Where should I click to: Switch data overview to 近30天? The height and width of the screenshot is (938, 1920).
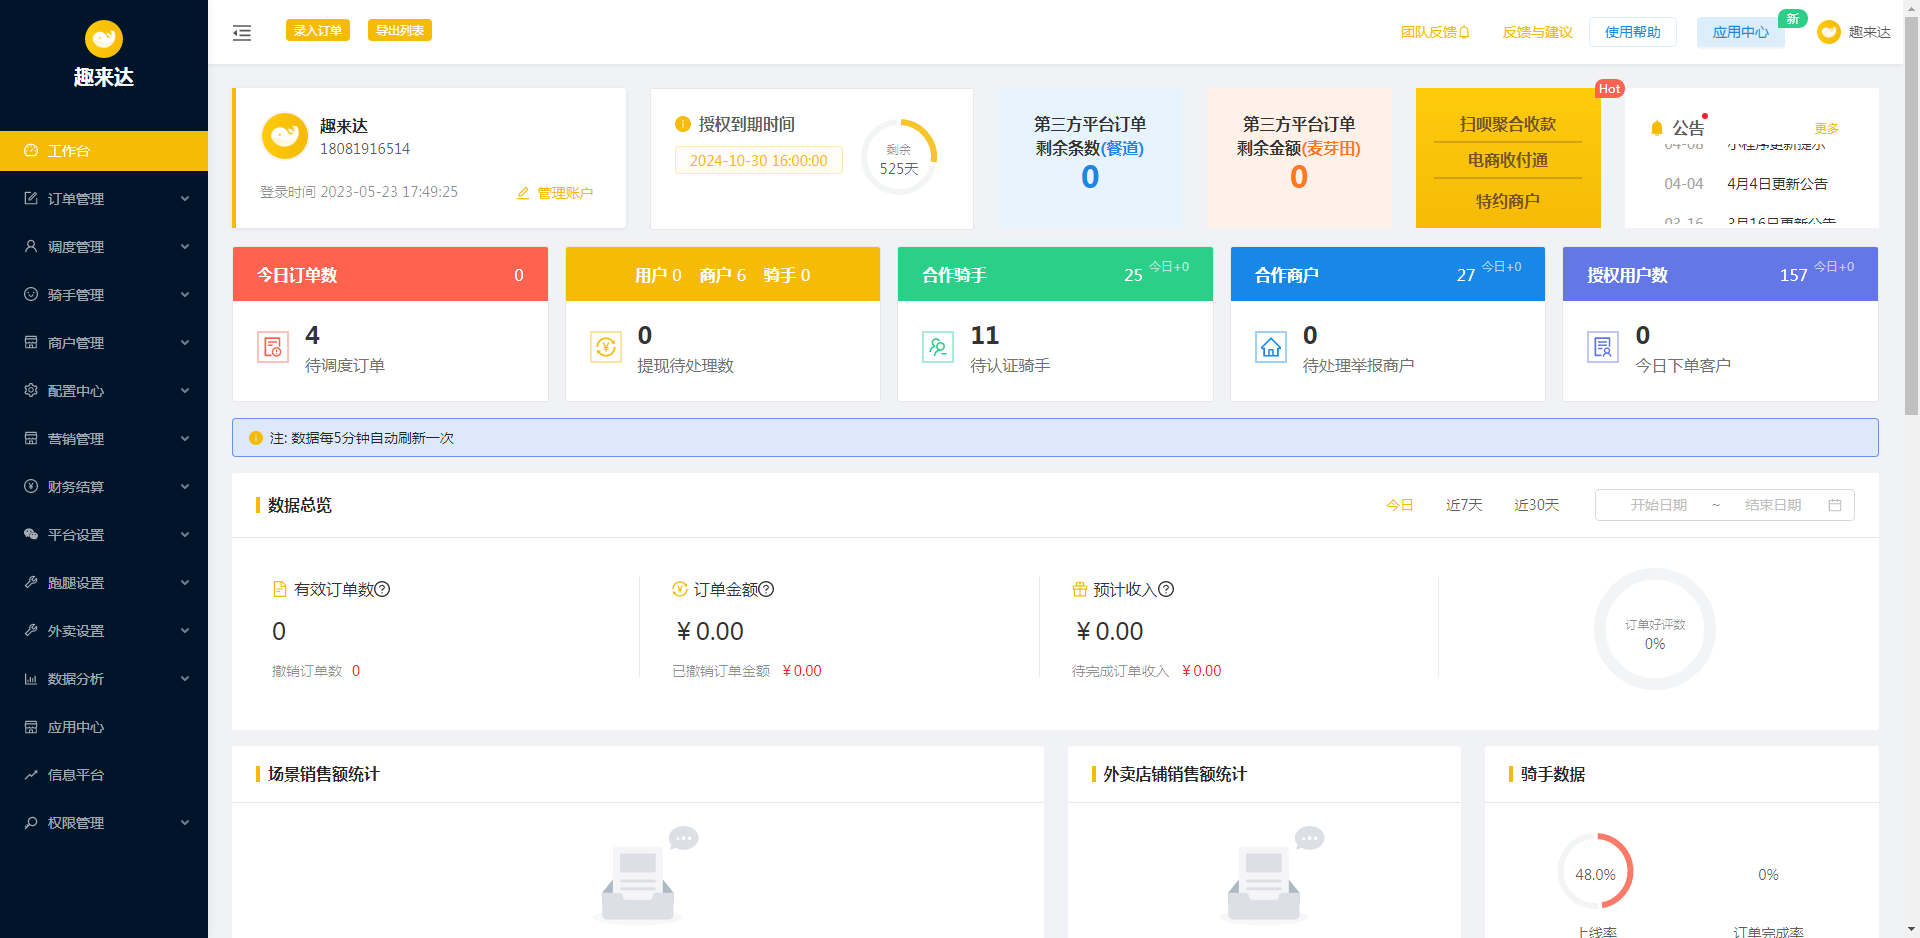[x=1536, y=506]
